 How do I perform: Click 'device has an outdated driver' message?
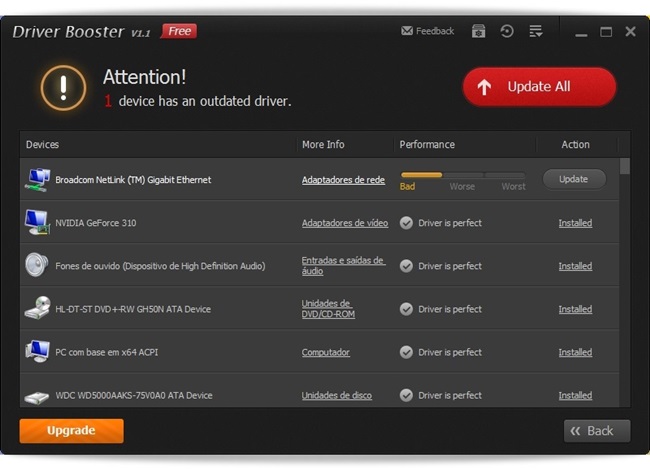[205, 101]
